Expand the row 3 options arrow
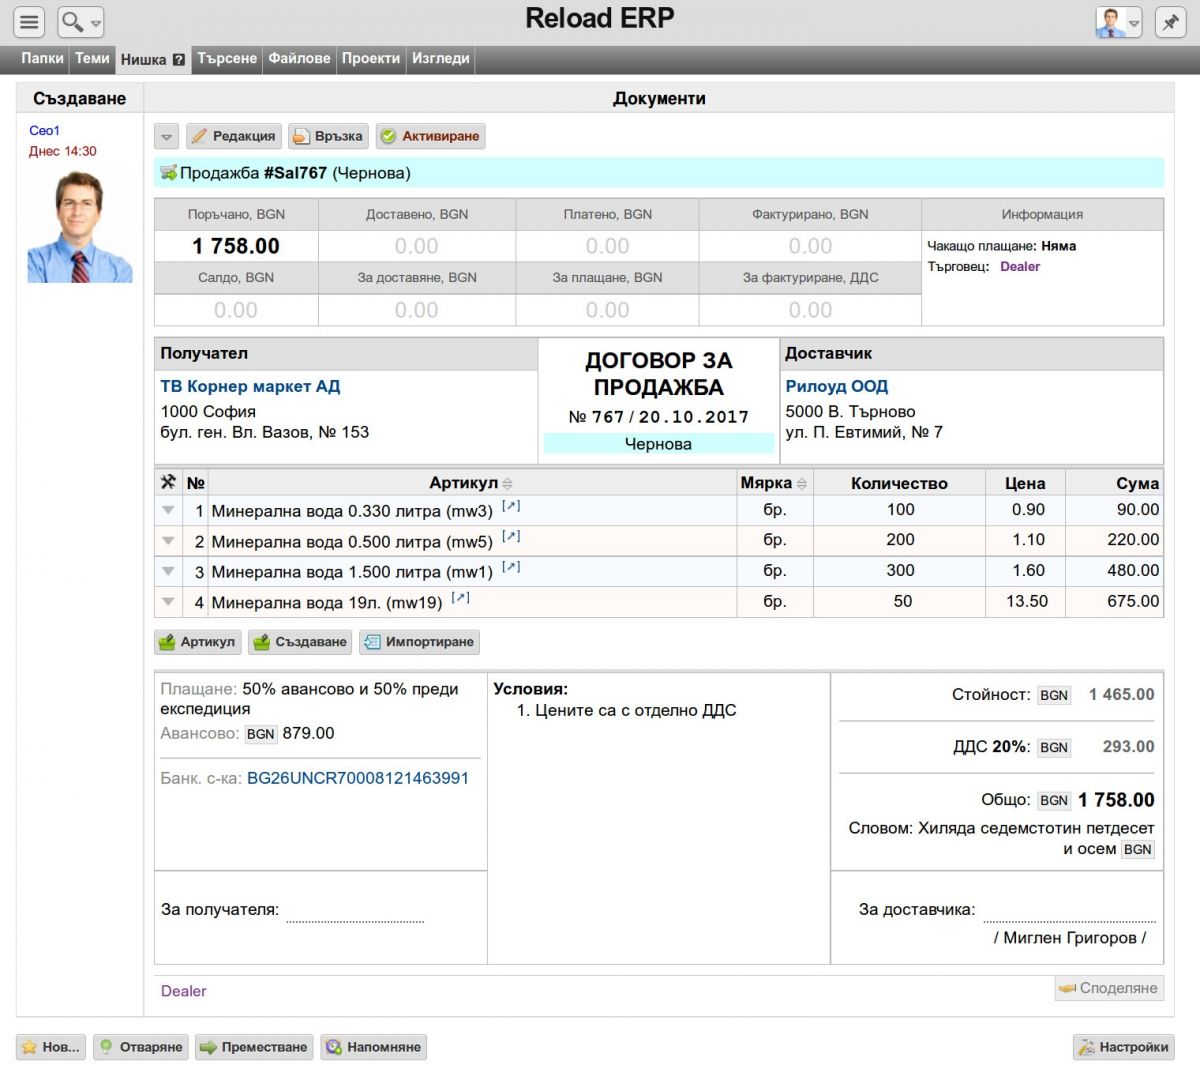This screenshot has width=1200, height=1084. (x=168, y=571)
